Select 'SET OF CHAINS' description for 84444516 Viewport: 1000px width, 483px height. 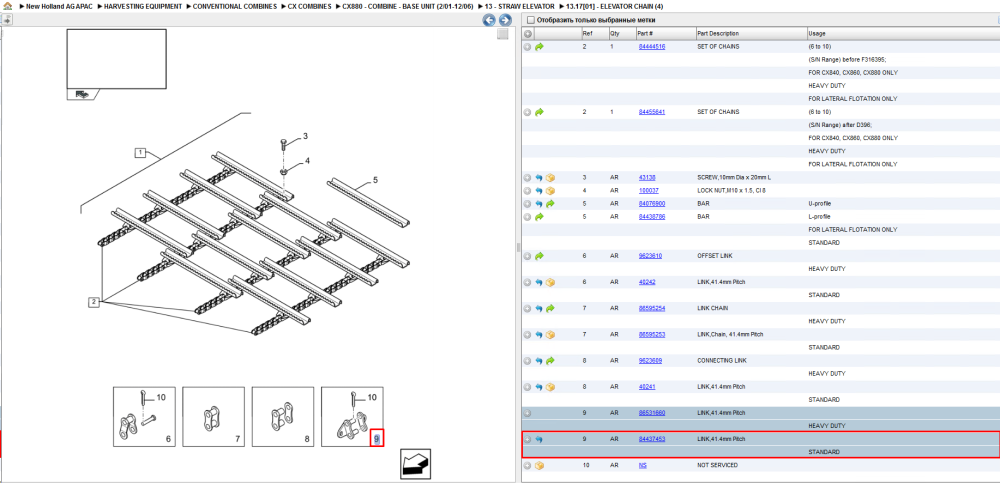tap(718, 47)
